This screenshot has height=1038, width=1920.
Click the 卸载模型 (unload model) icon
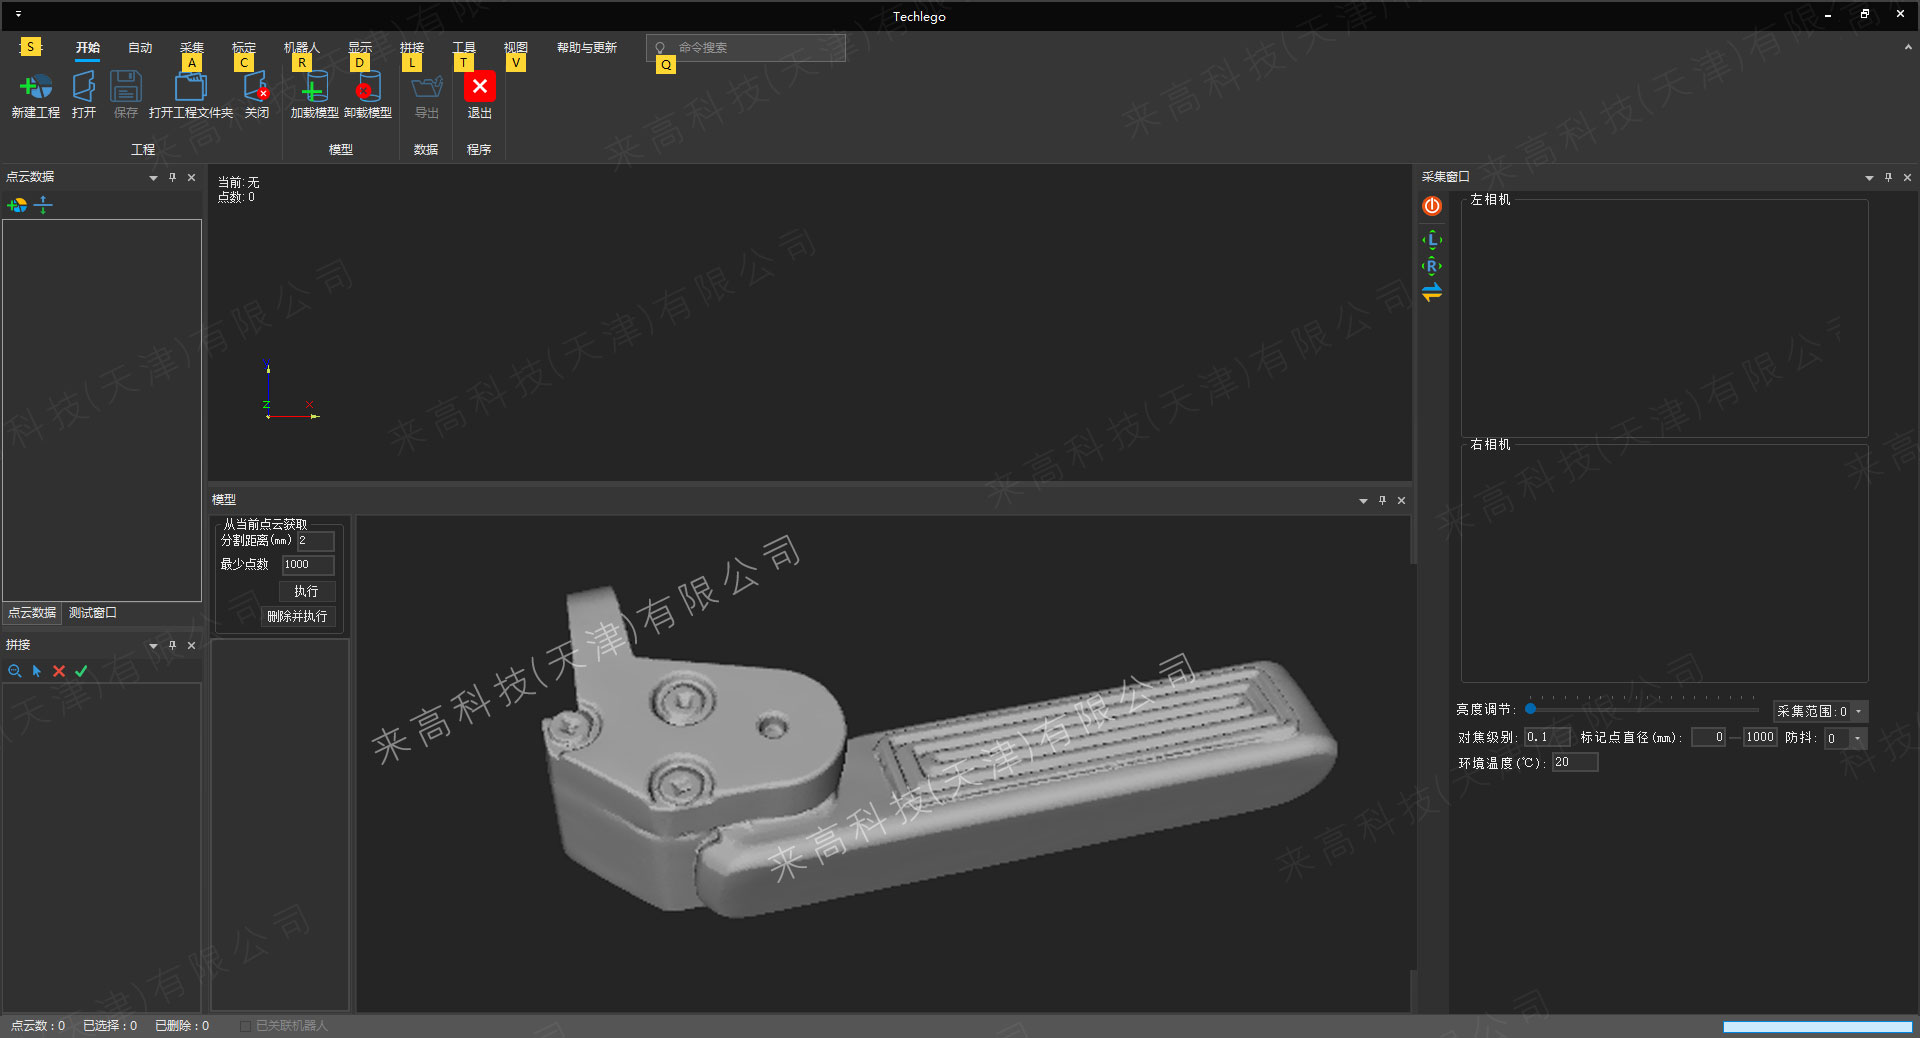pyautogui.click(x=367, y=88)
